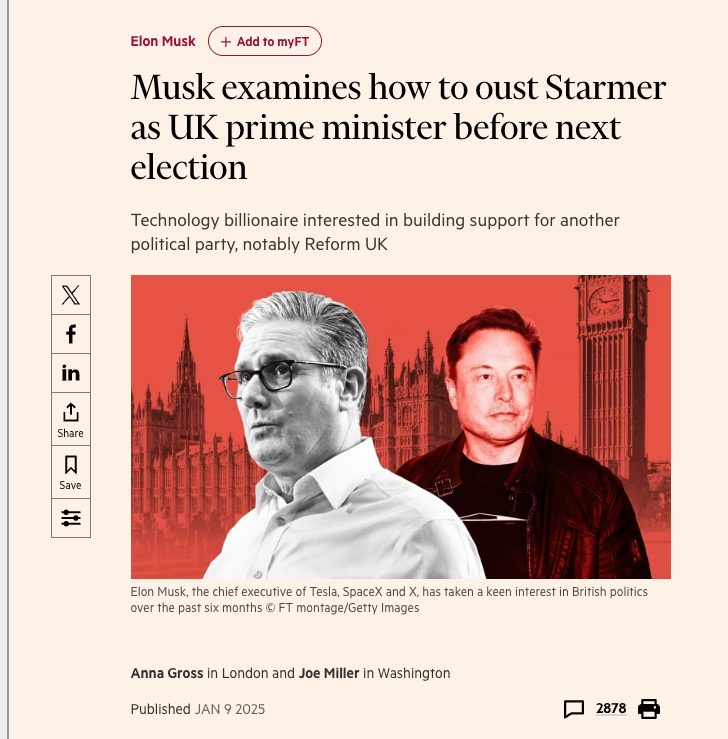Open reading settings sliders icon

tap(71, 518)
